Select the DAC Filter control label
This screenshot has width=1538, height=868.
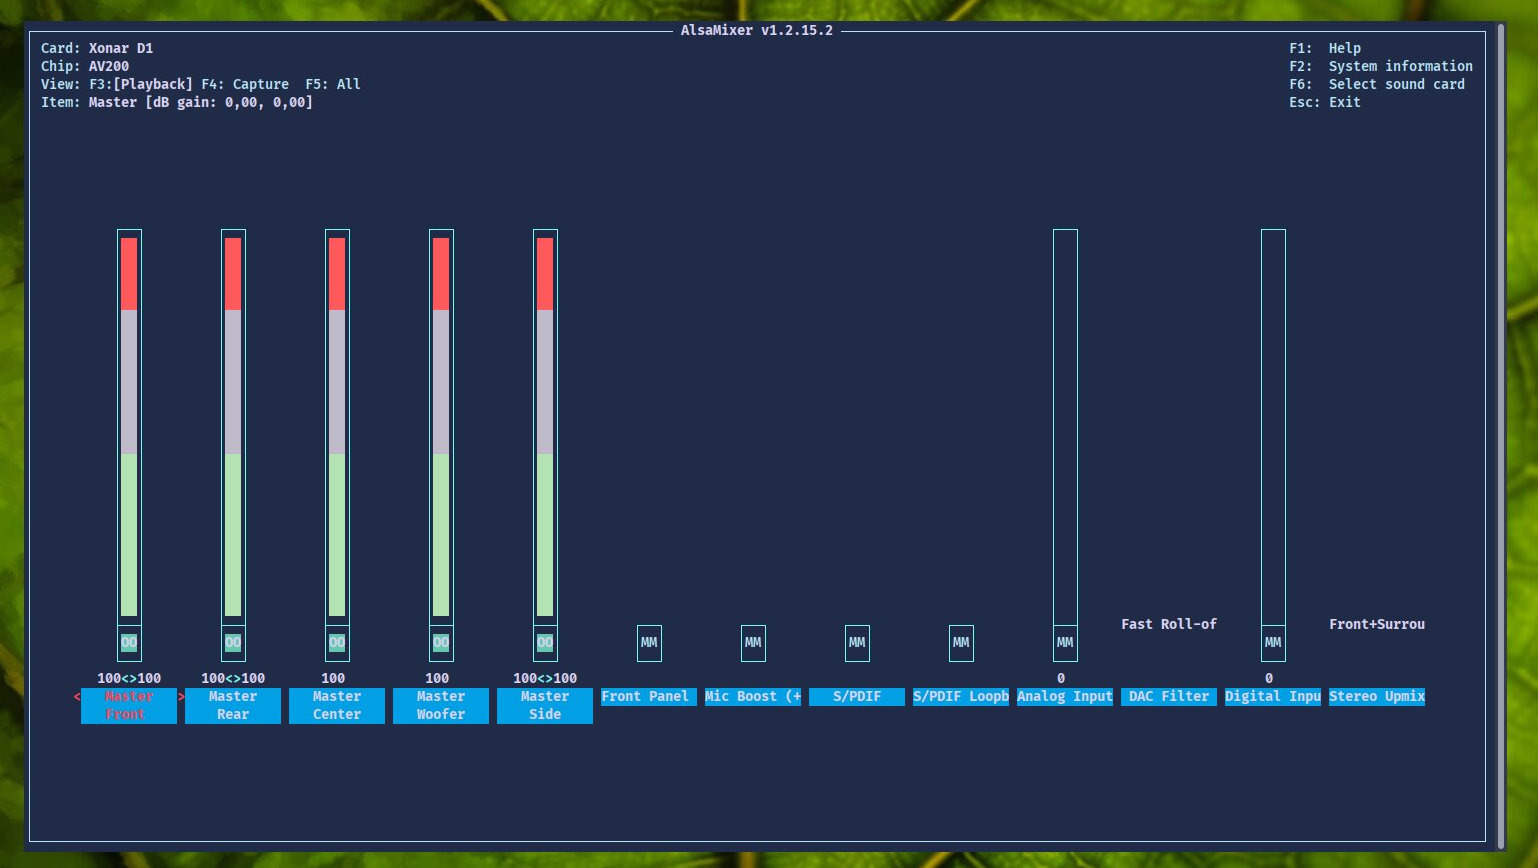tap(1169, 697)
